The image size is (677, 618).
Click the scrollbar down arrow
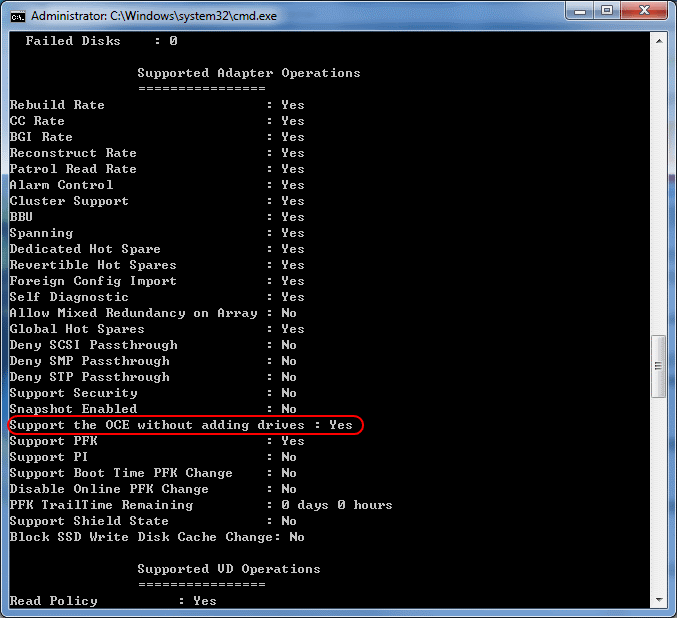tap(659, 600)
